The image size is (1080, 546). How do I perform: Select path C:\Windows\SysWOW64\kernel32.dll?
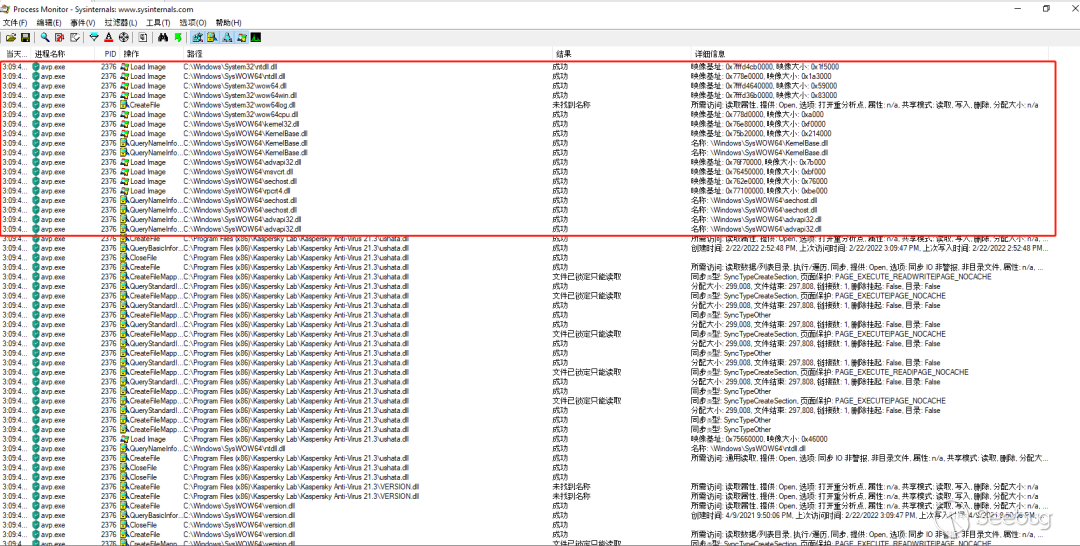[x=240, y=124]
